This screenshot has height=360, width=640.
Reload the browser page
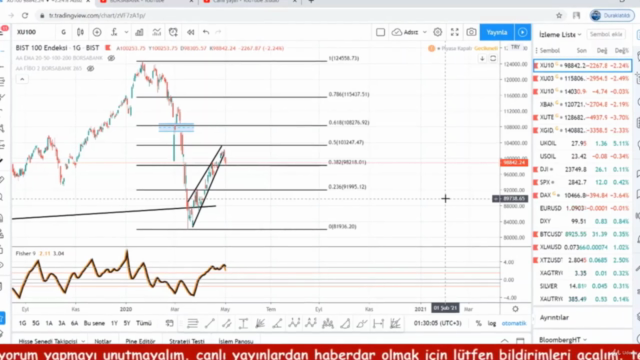(25, 16)
